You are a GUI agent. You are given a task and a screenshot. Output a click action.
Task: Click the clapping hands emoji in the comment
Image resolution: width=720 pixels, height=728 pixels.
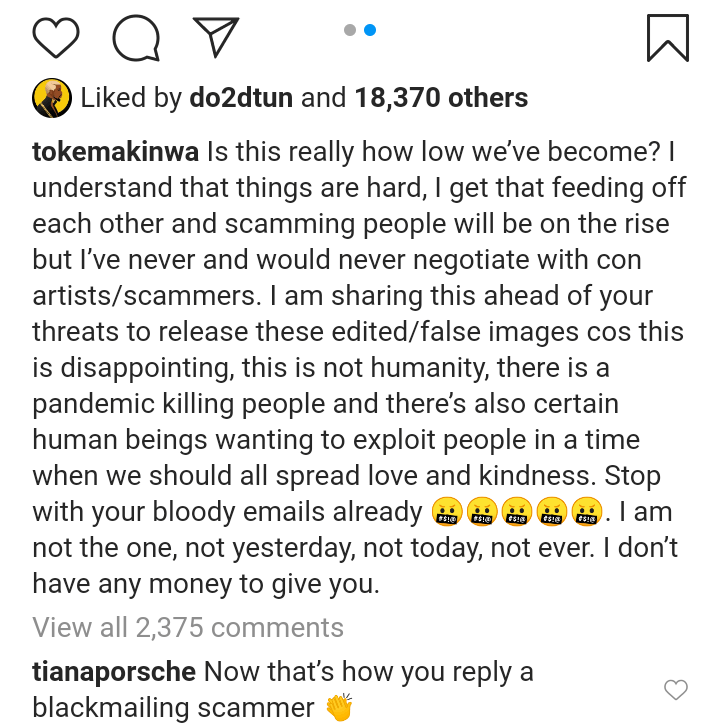(340, 709)
